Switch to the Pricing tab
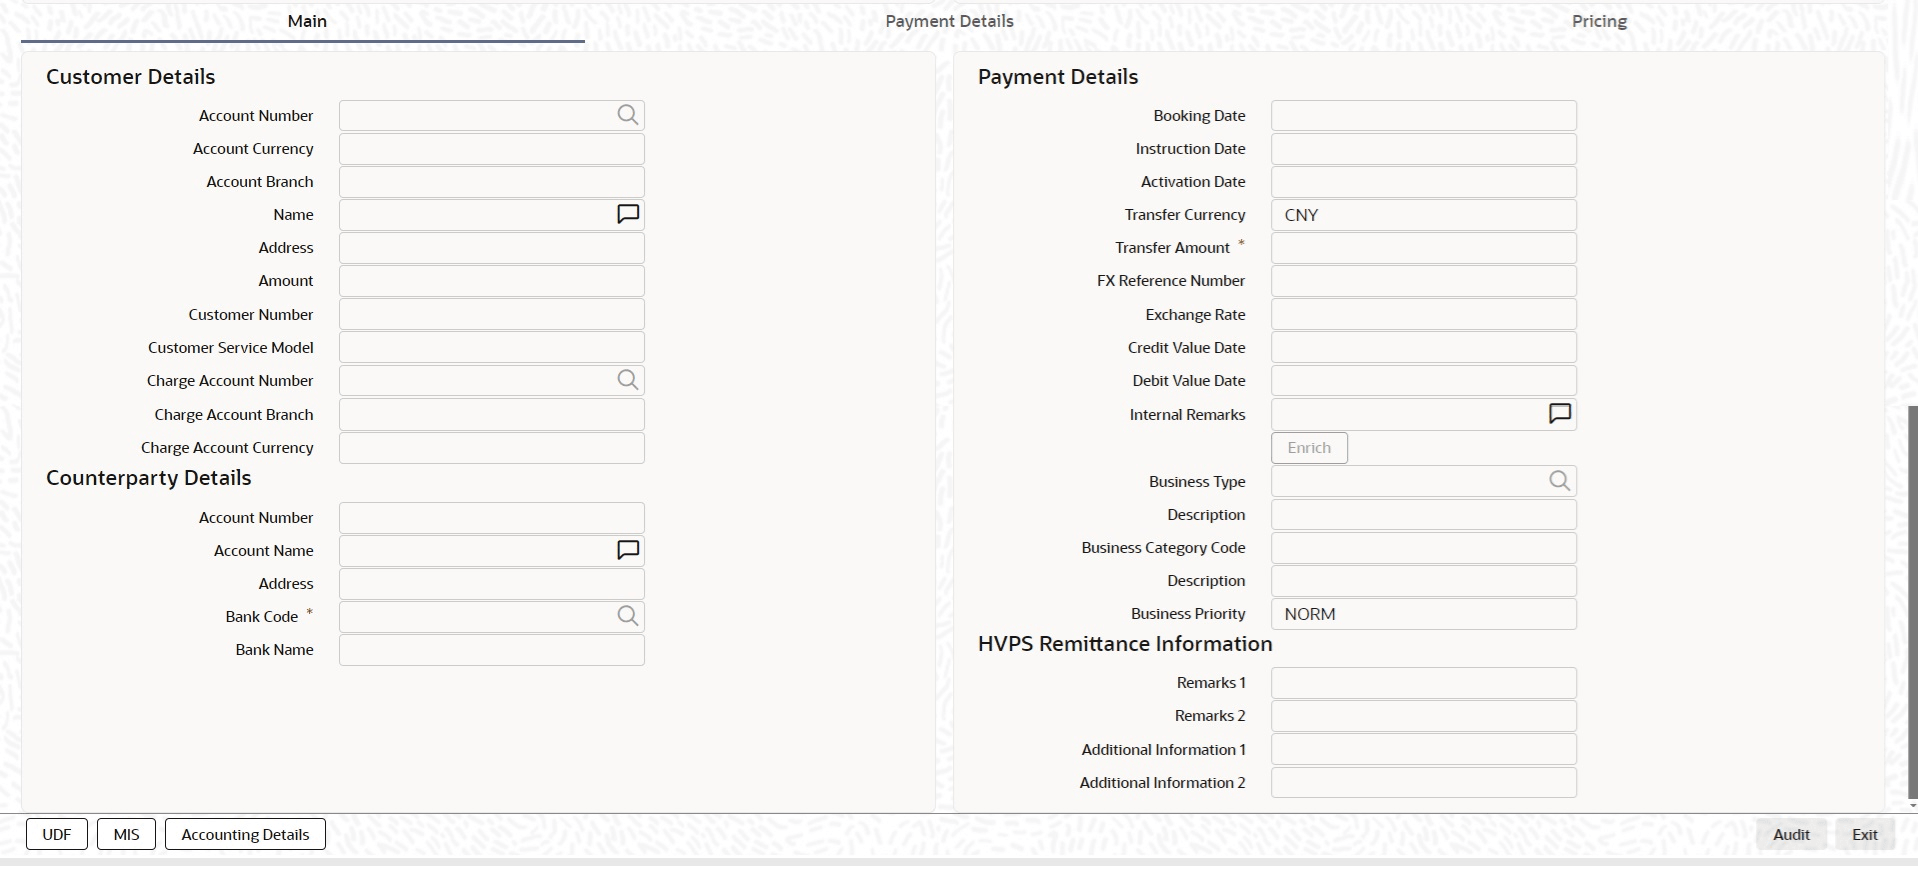Image resolution: width=1918 pixels, height=869 pixels. pyautogui.click(x=1599, y=21)
